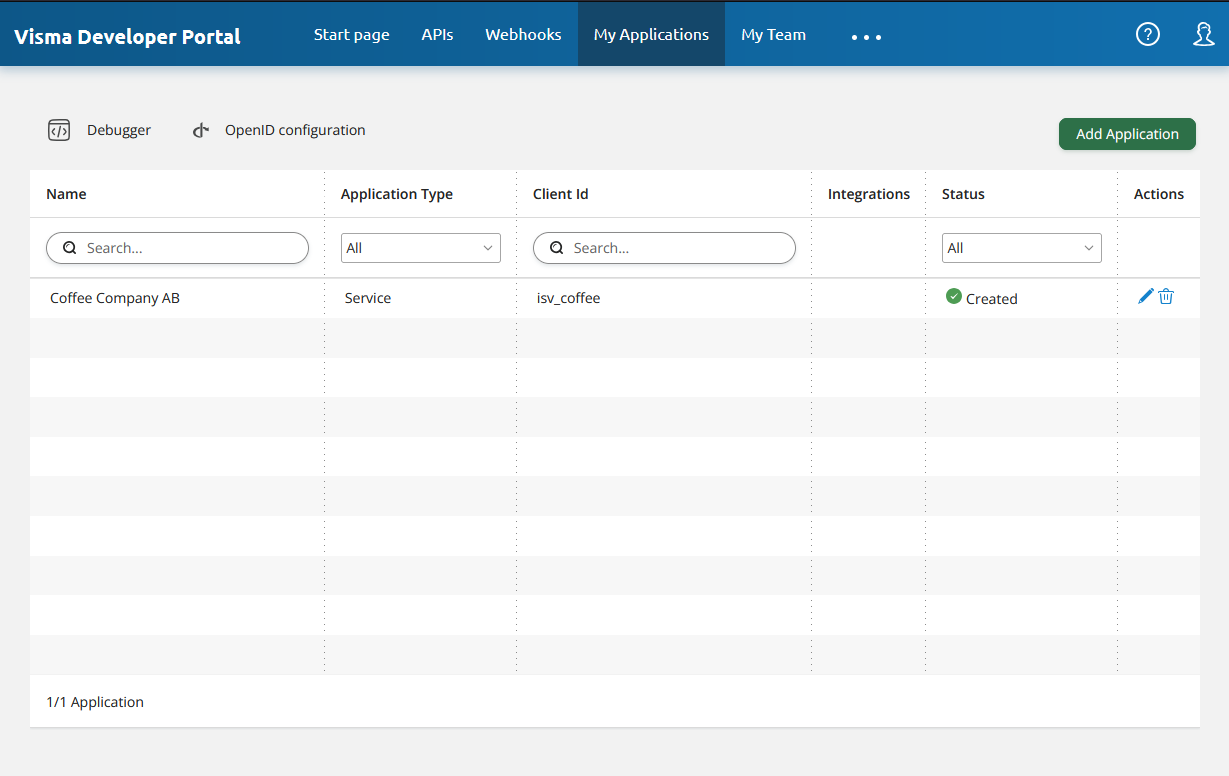Delete Coffee Company AB with trash icon
1229x776 pixels.
click(1166, 296)
